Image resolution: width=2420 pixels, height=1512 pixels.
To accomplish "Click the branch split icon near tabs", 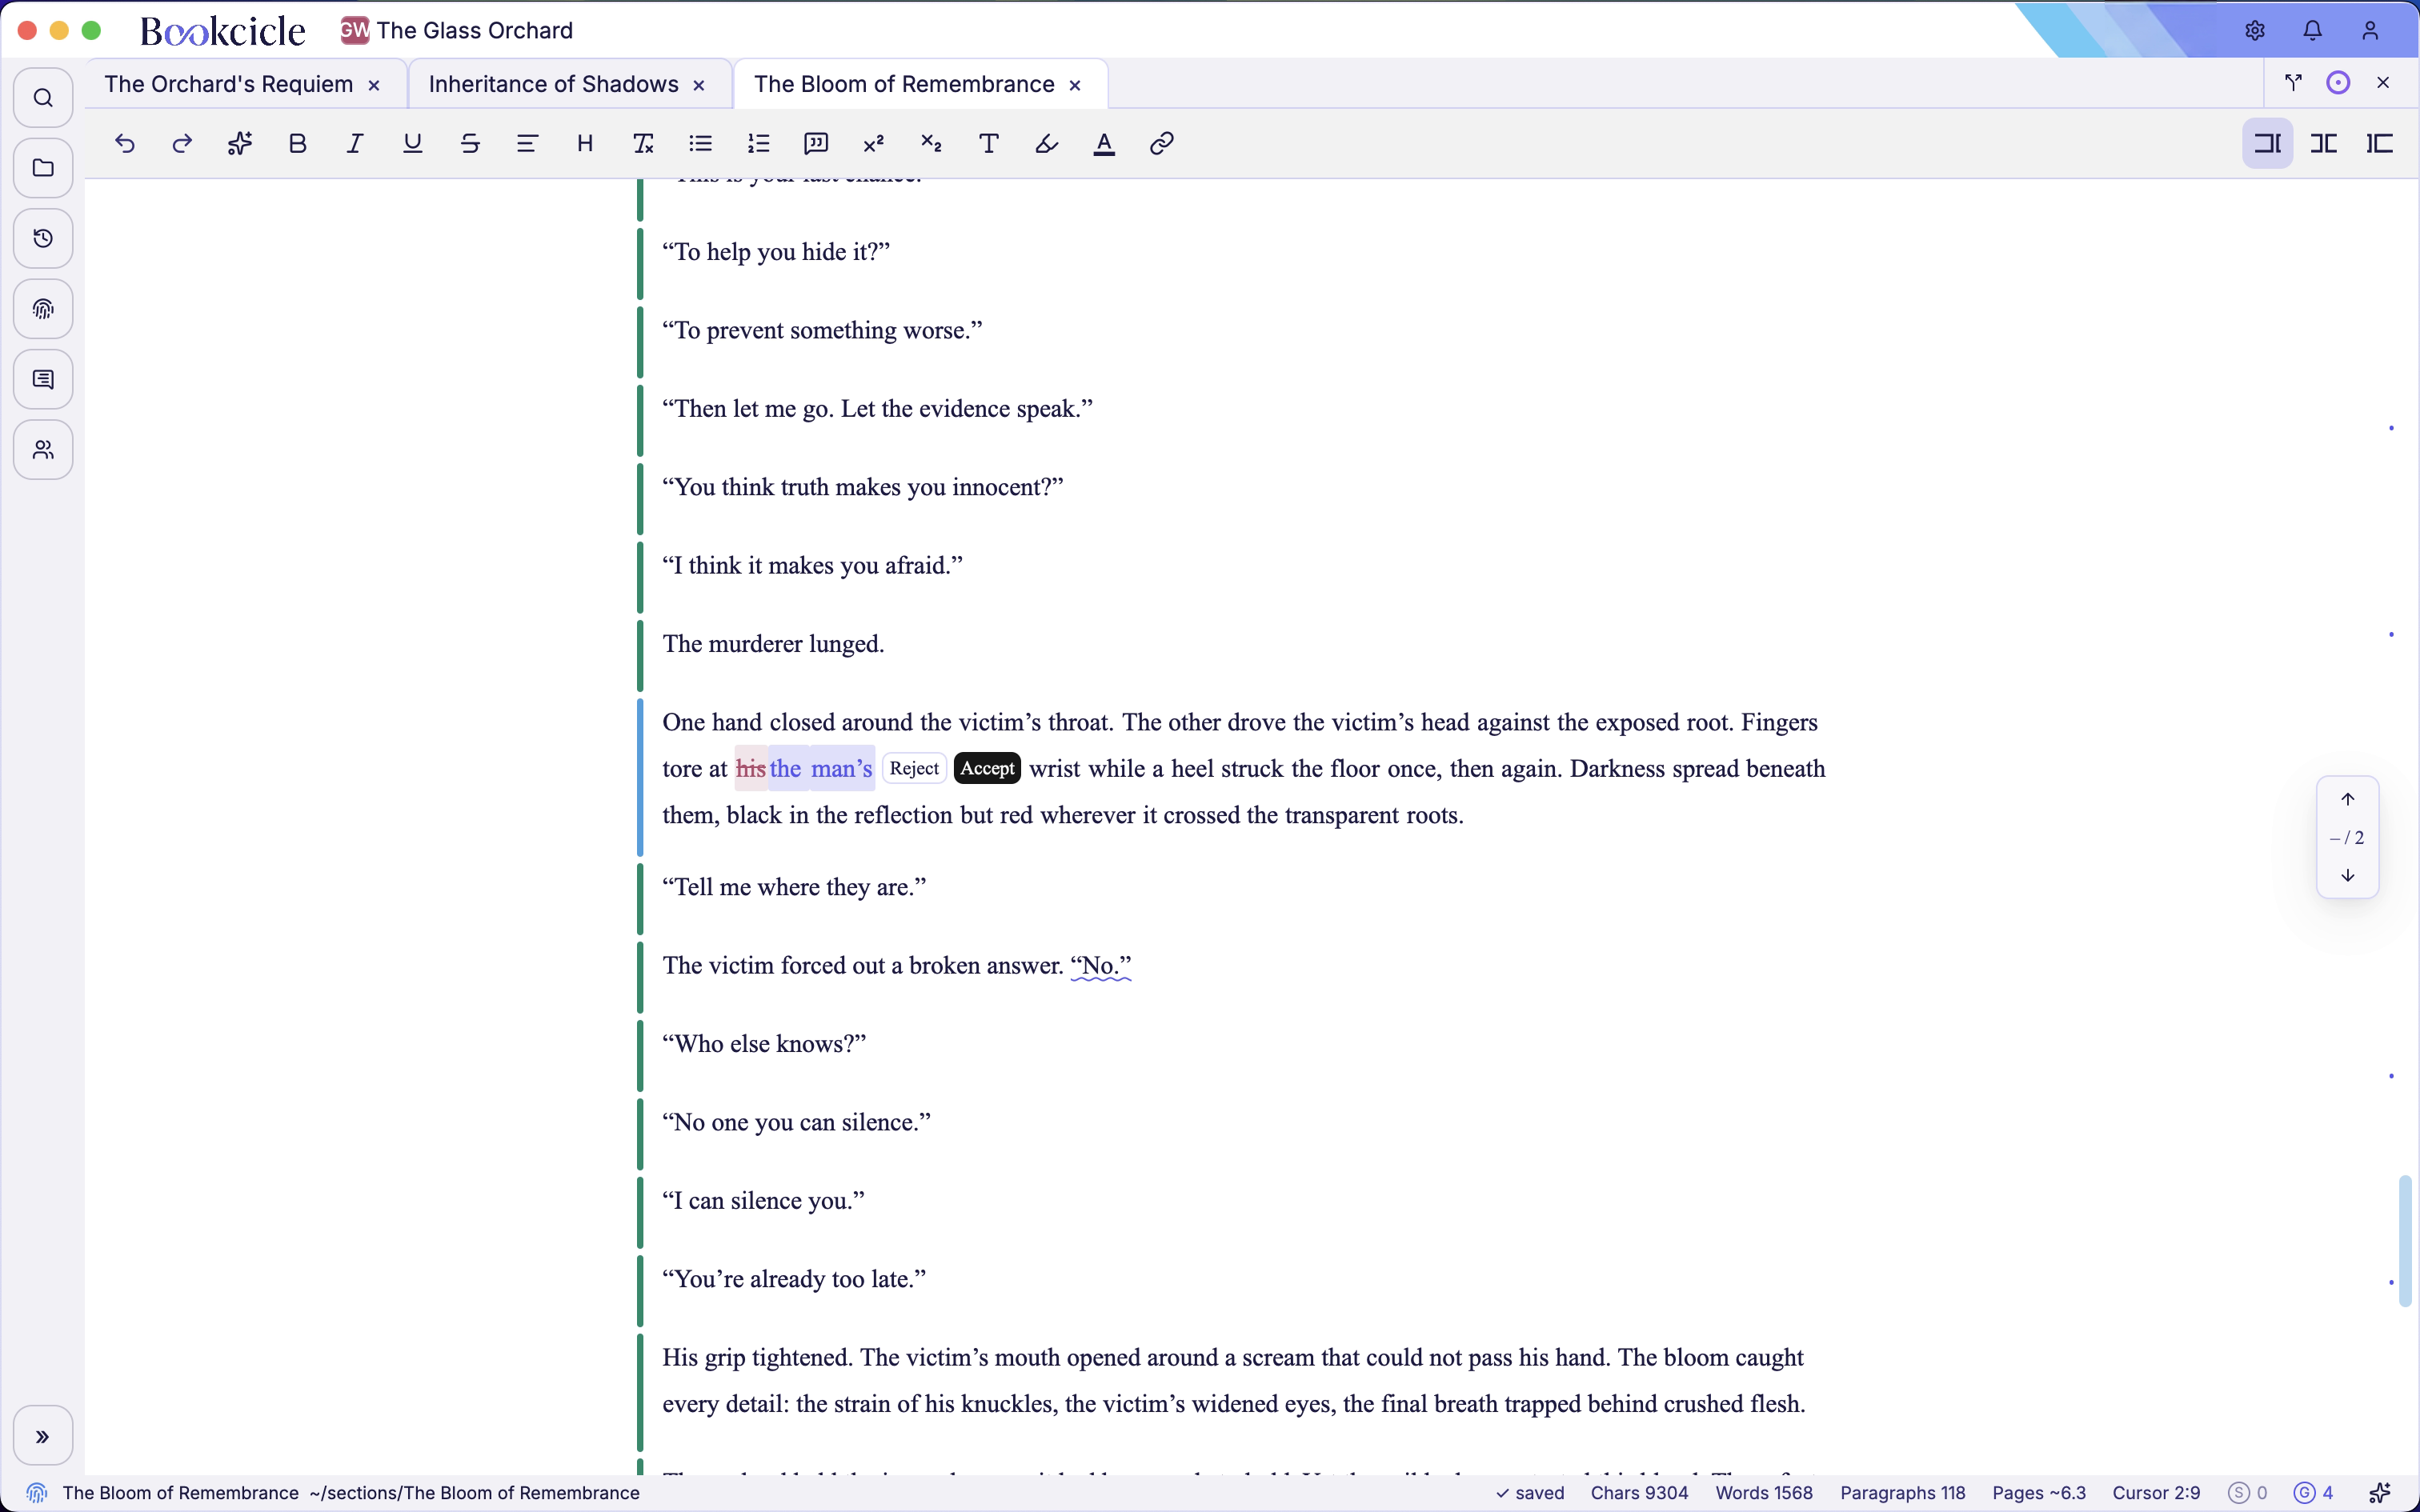I will (2294, 83).
